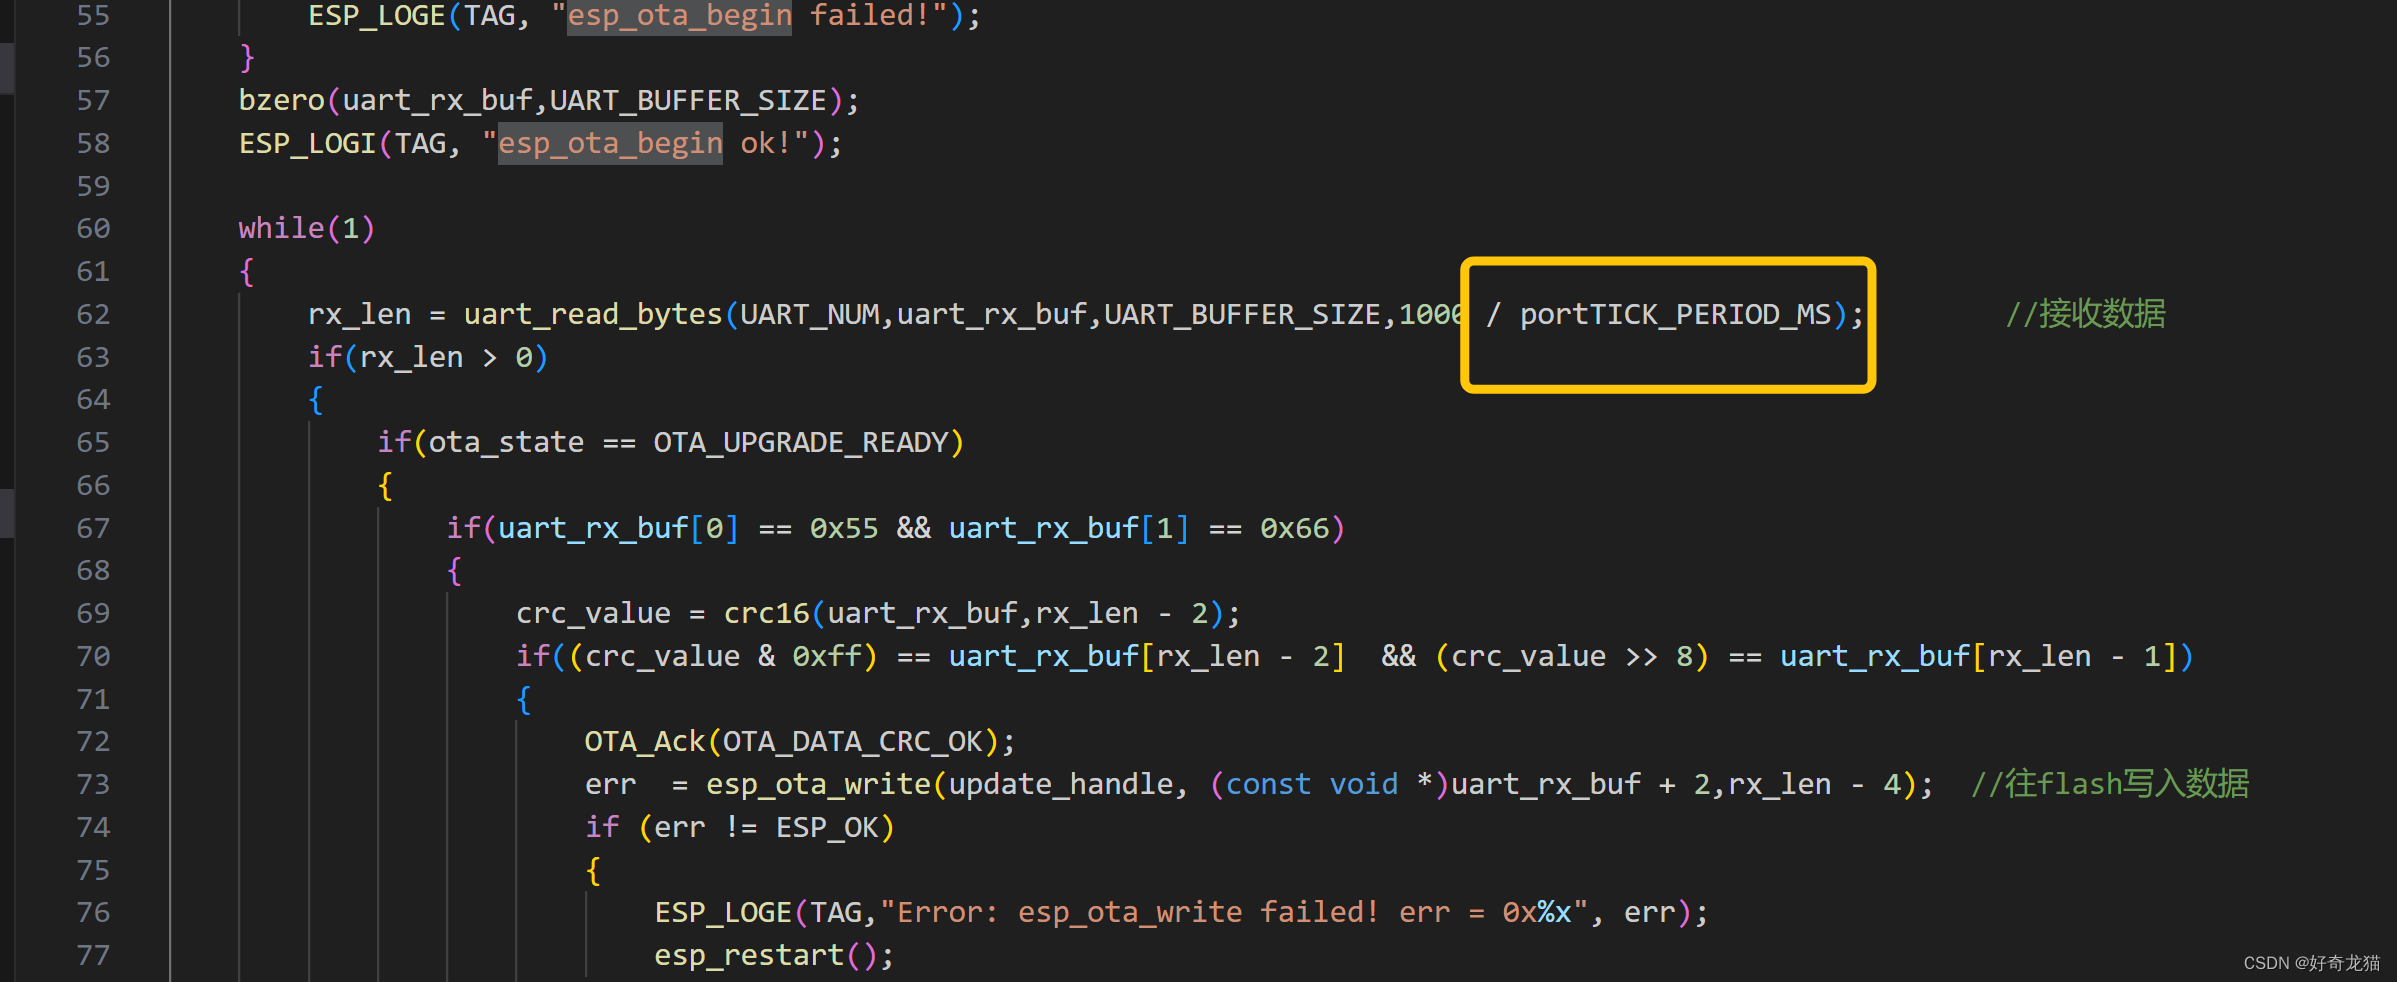This screenshot has height=982, width=2397.
Task: Click const void cast on line 73
Action: click(x=1312, y=785)
